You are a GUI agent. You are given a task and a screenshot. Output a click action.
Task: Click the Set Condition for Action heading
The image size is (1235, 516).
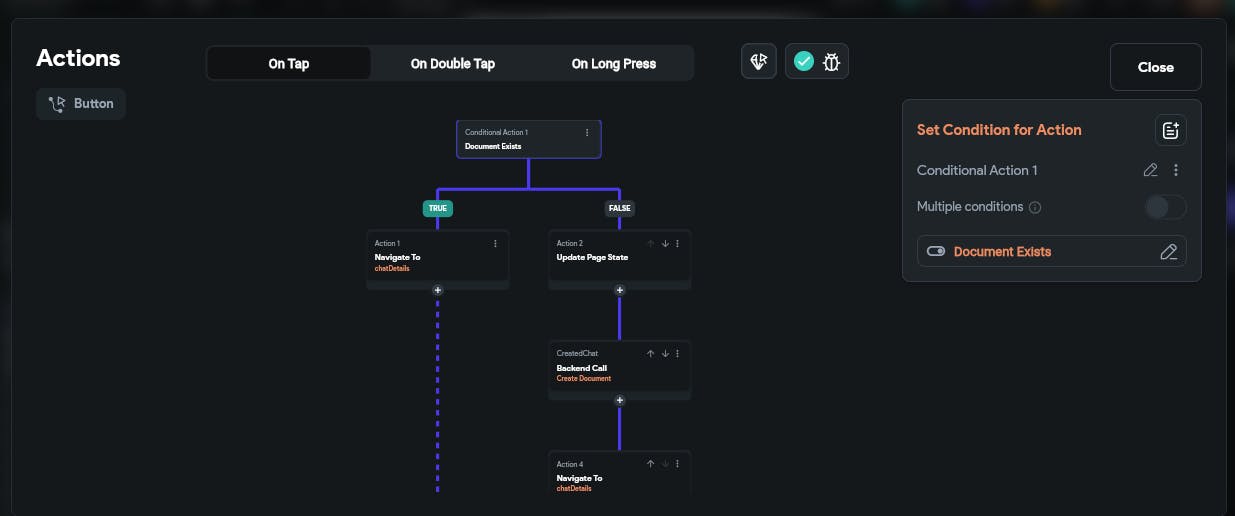pos(999,130)
